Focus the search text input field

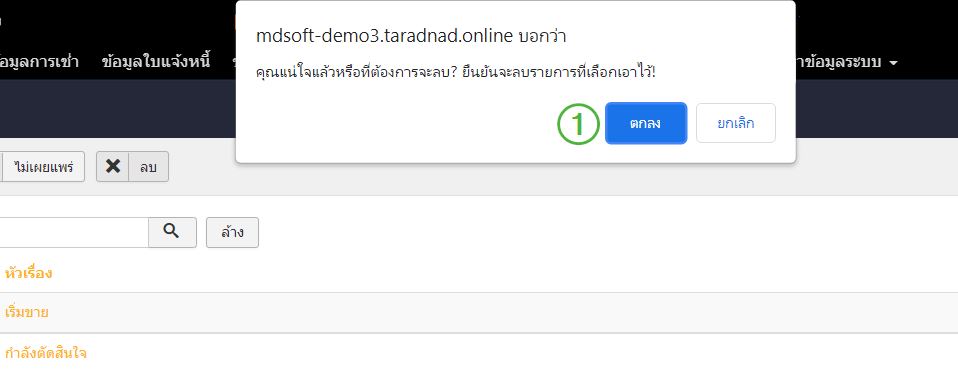(x=74, y=232)
